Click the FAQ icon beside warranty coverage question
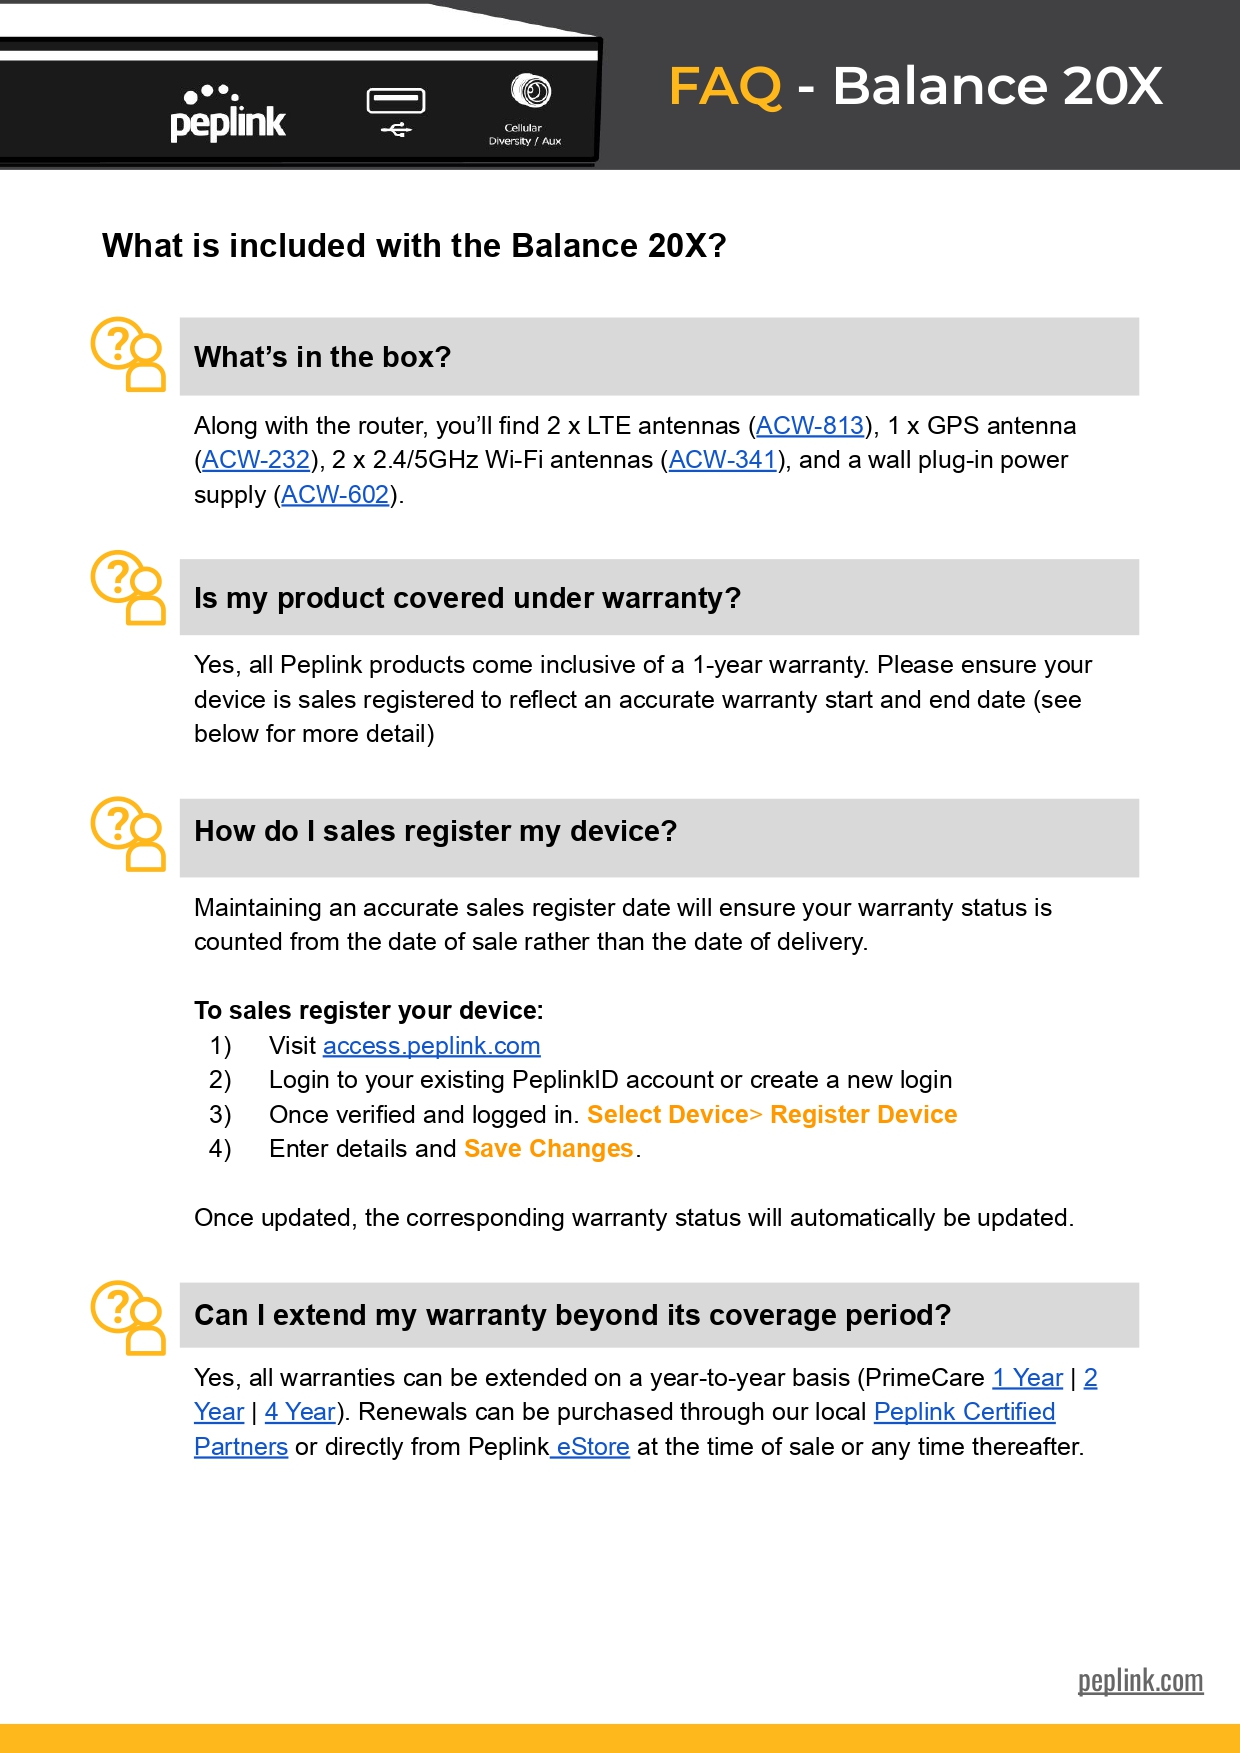1240x1753 pixels. (x=129, y=587)
